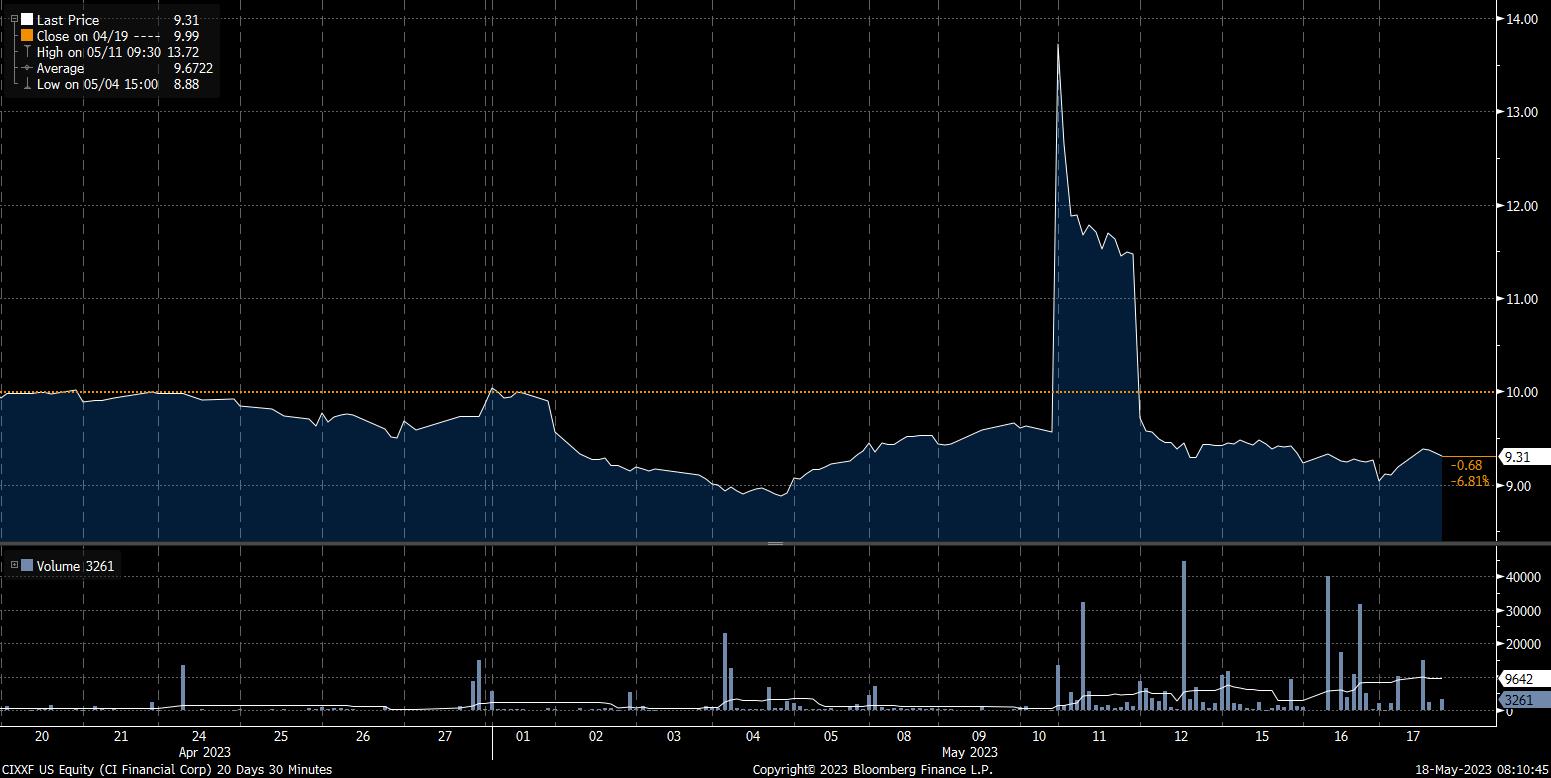
Task: Click the white Last Price color swatch
Action: pyautogui.click(x=27, y=20)
